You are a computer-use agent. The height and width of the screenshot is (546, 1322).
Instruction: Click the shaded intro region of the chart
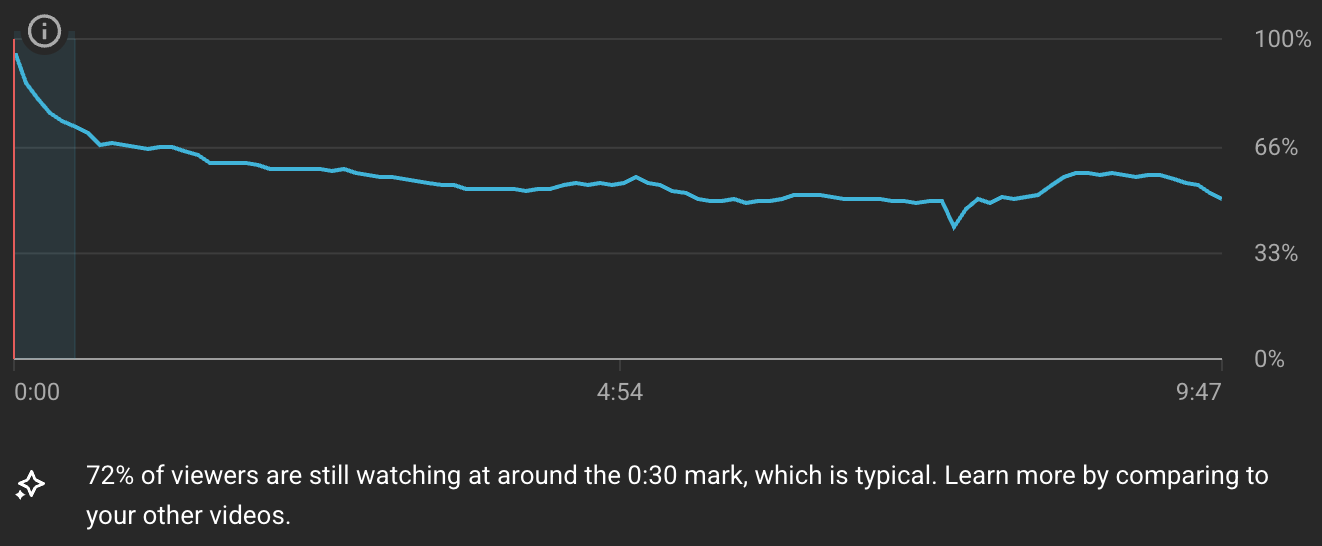(x=46, y=250)
